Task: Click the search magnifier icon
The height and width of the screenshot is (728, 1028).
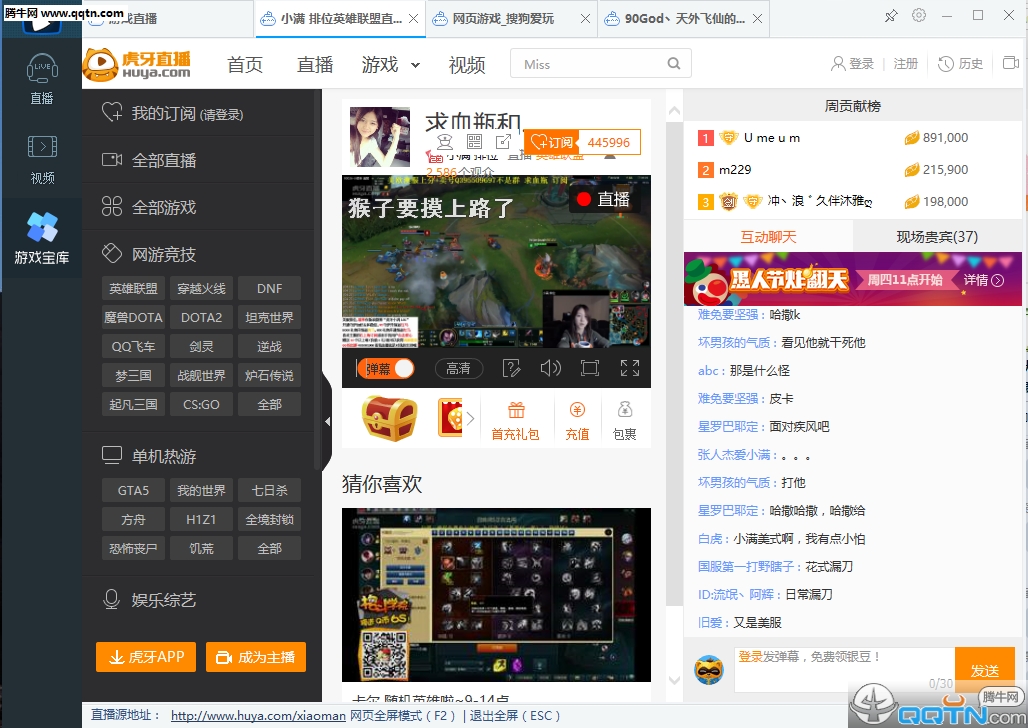Action: point(673,64)
